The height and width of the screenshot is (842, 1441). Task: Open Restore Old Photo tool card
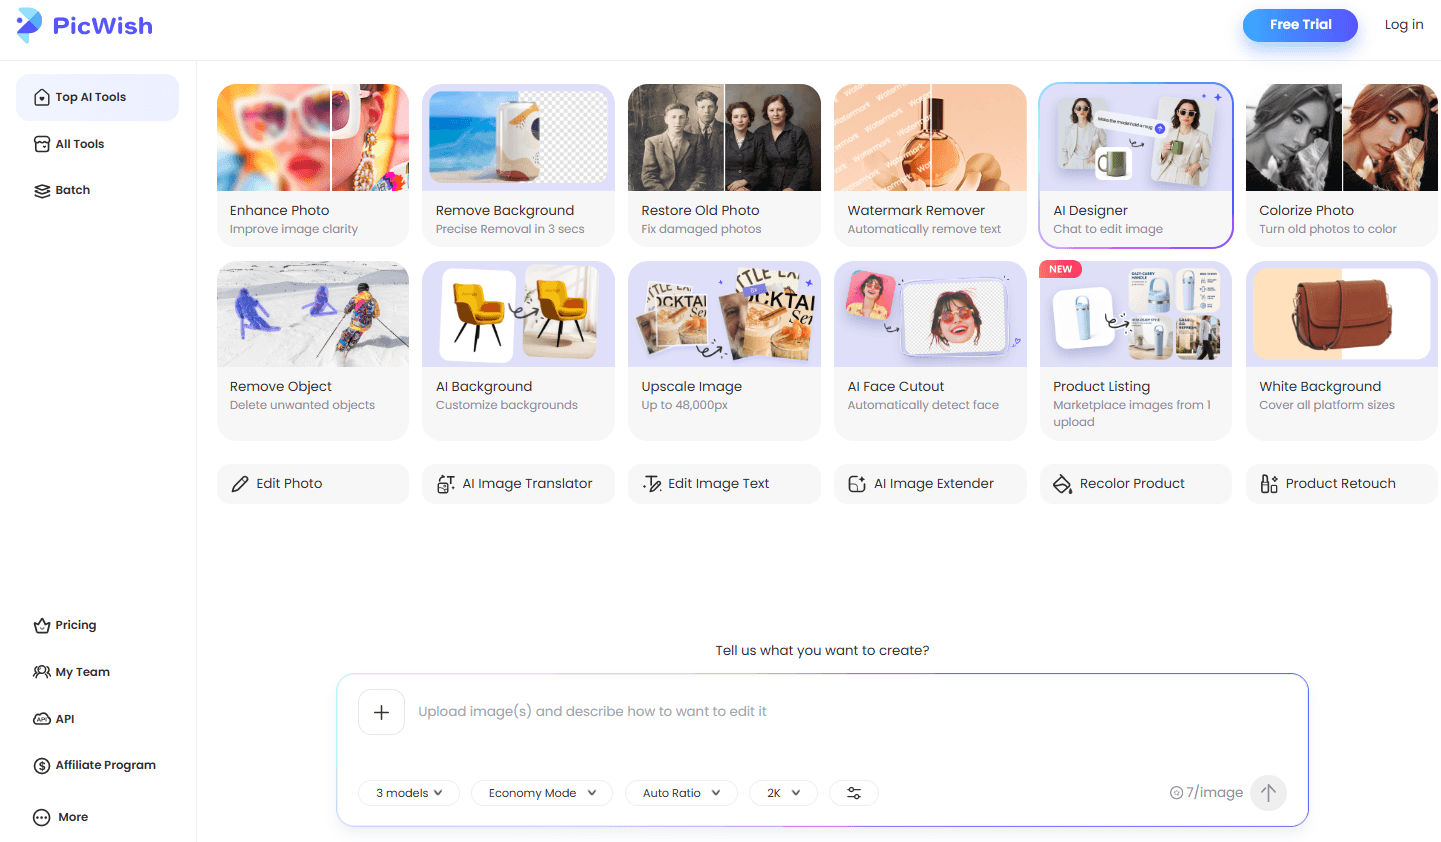point(724,165)
